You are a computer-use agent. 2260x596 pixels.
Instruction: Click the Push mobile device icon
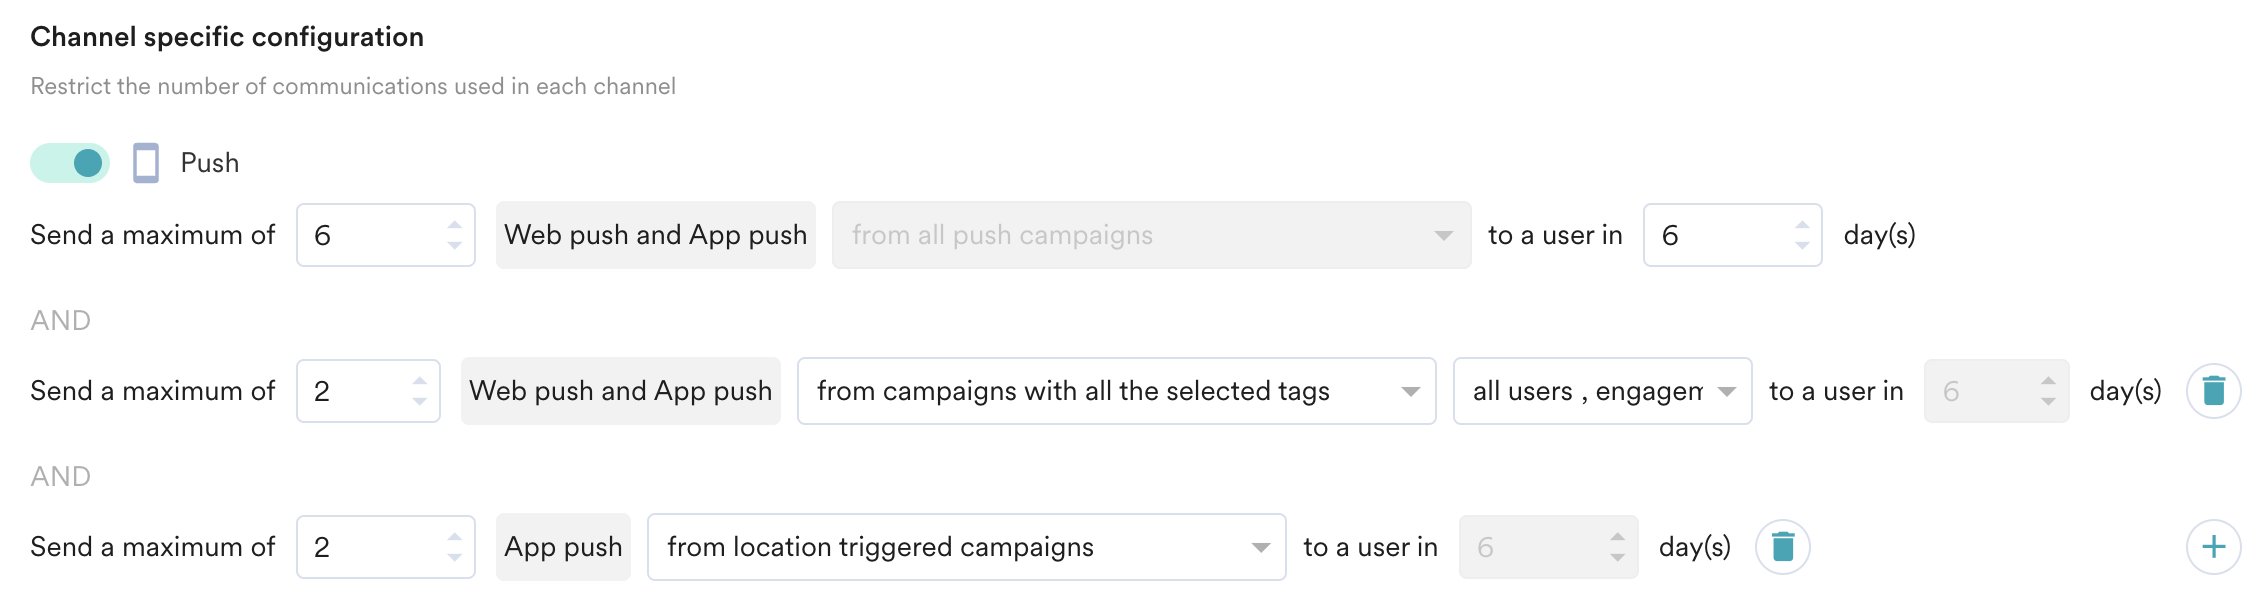pyautogui.click(x=146, y=163)
